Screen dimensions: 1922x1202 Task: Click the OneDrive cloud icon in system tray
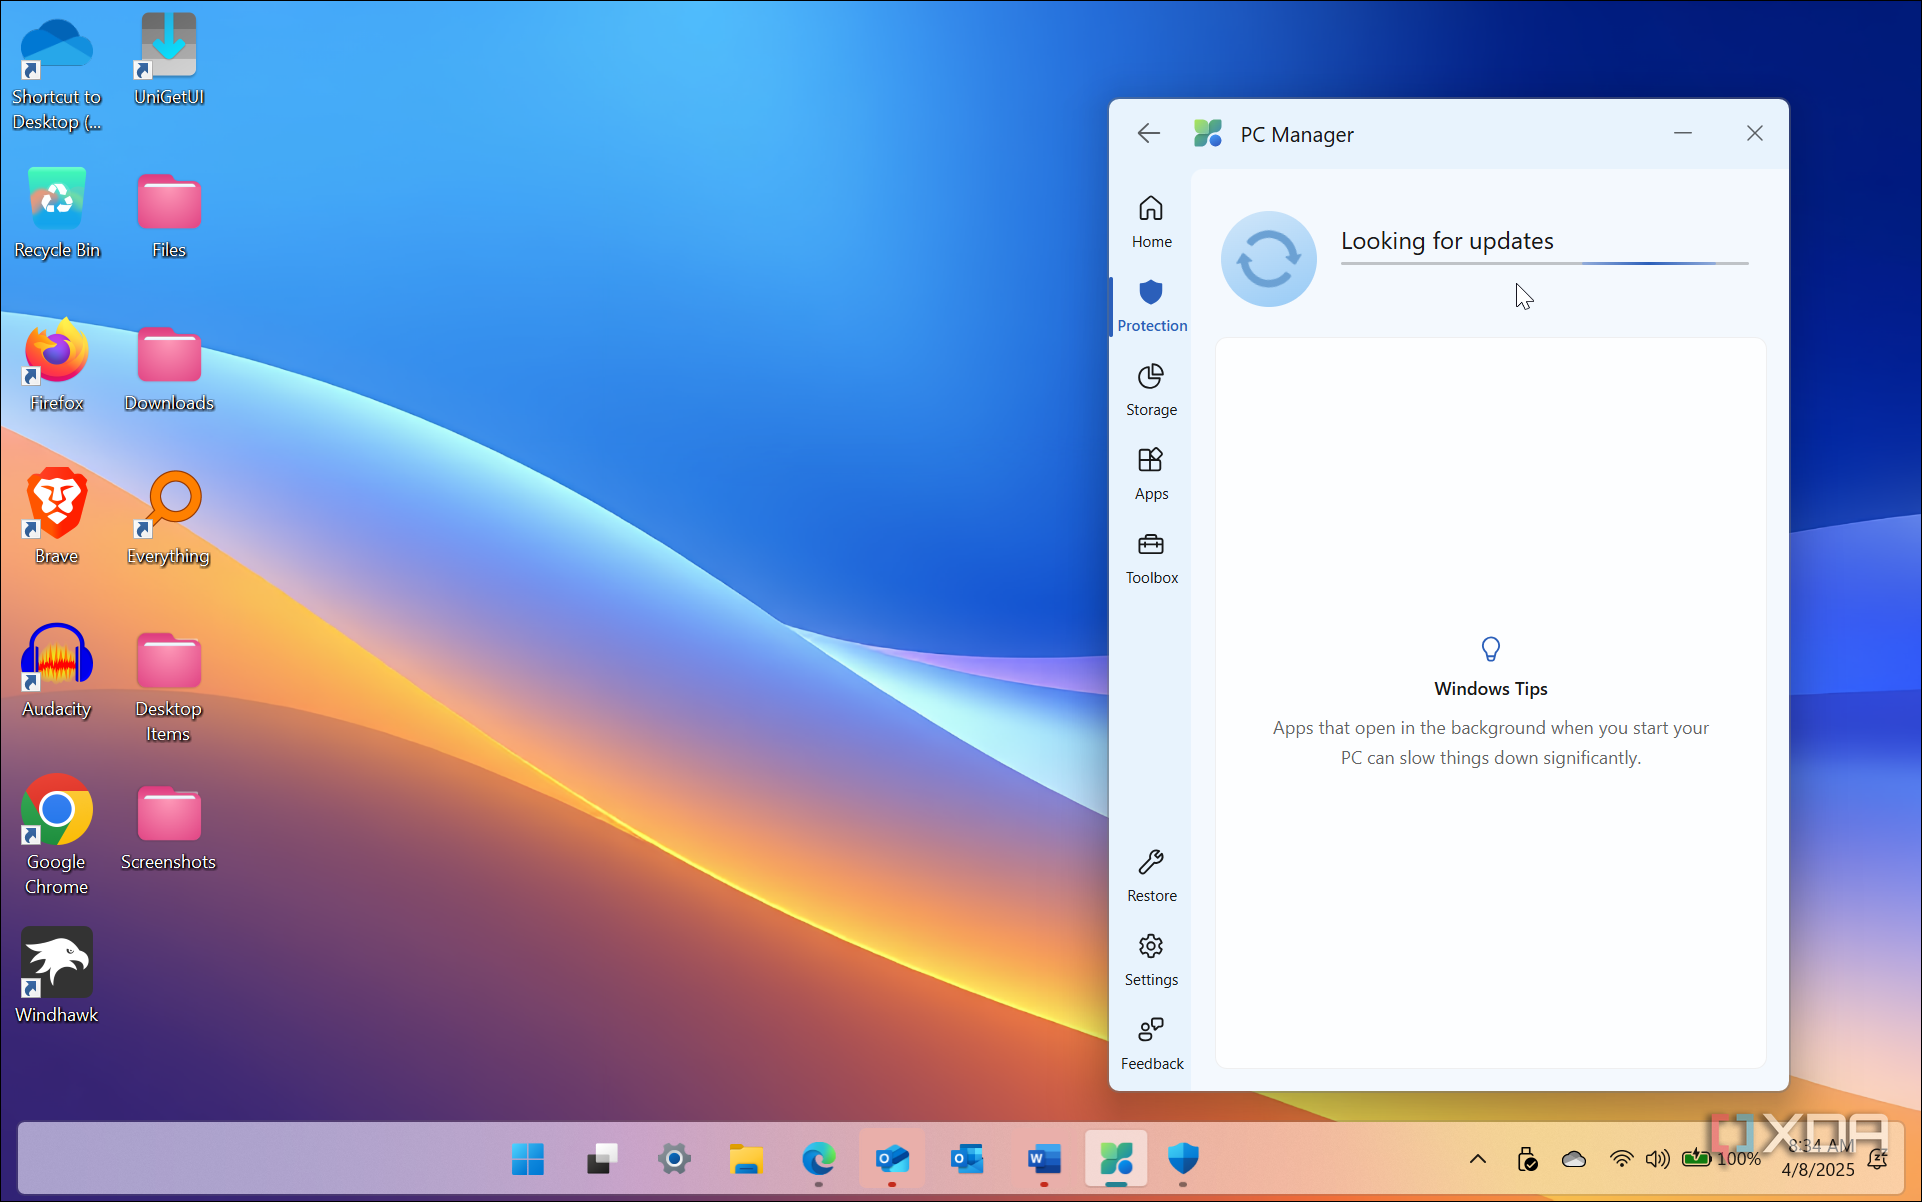(x=1573, y=1159)
